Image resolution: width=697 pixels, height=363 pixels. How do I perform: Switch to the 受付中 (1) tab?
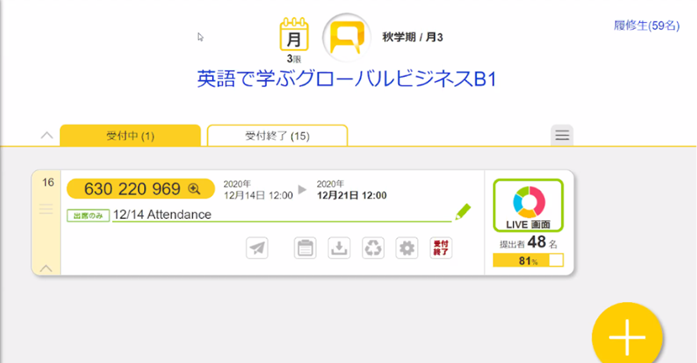[x=130, y=136]
